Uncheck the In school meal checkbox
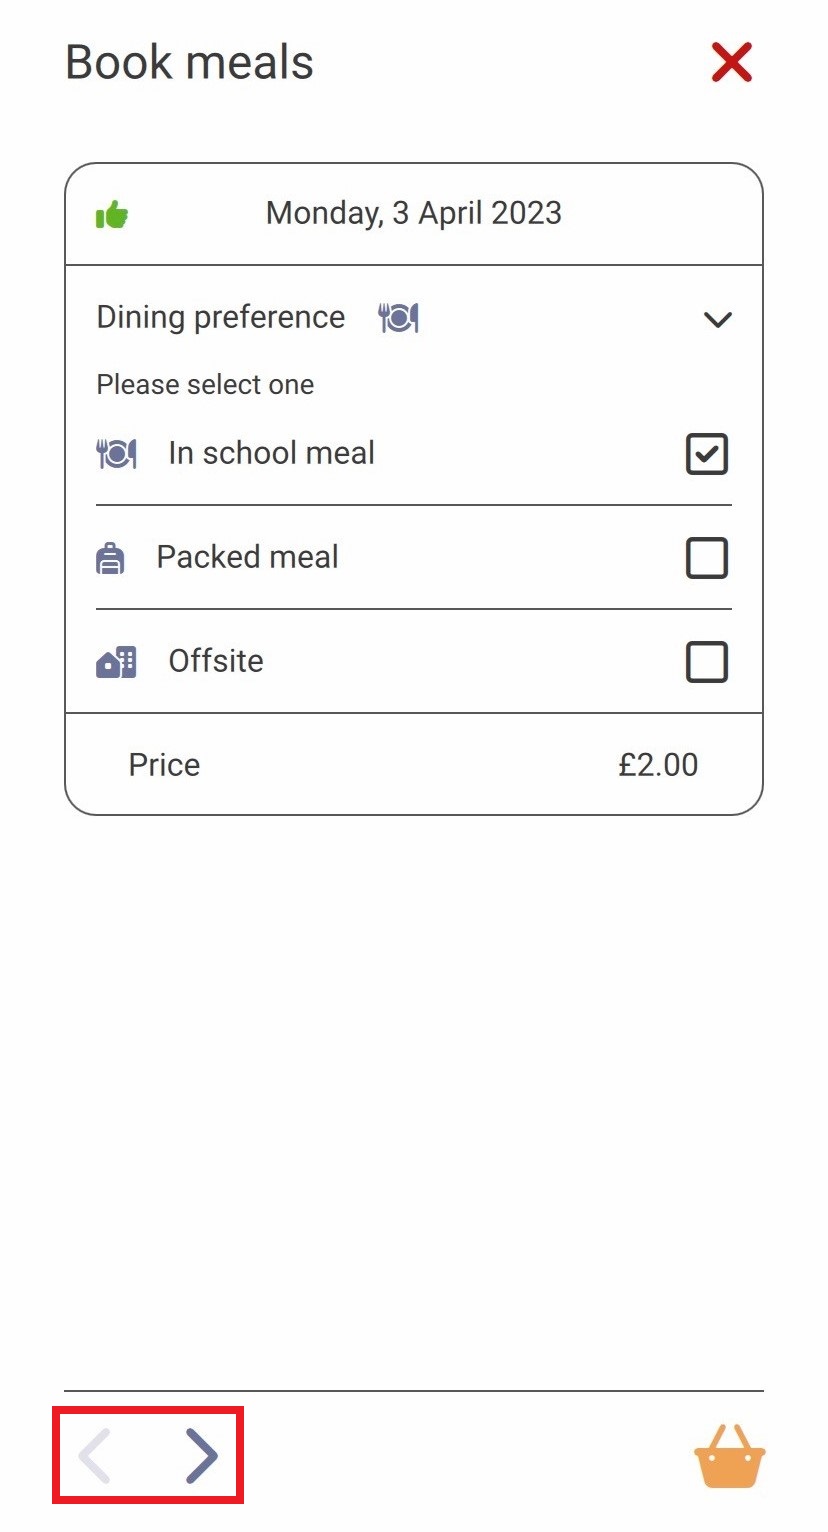The image size is (828, 1532). 707,454
